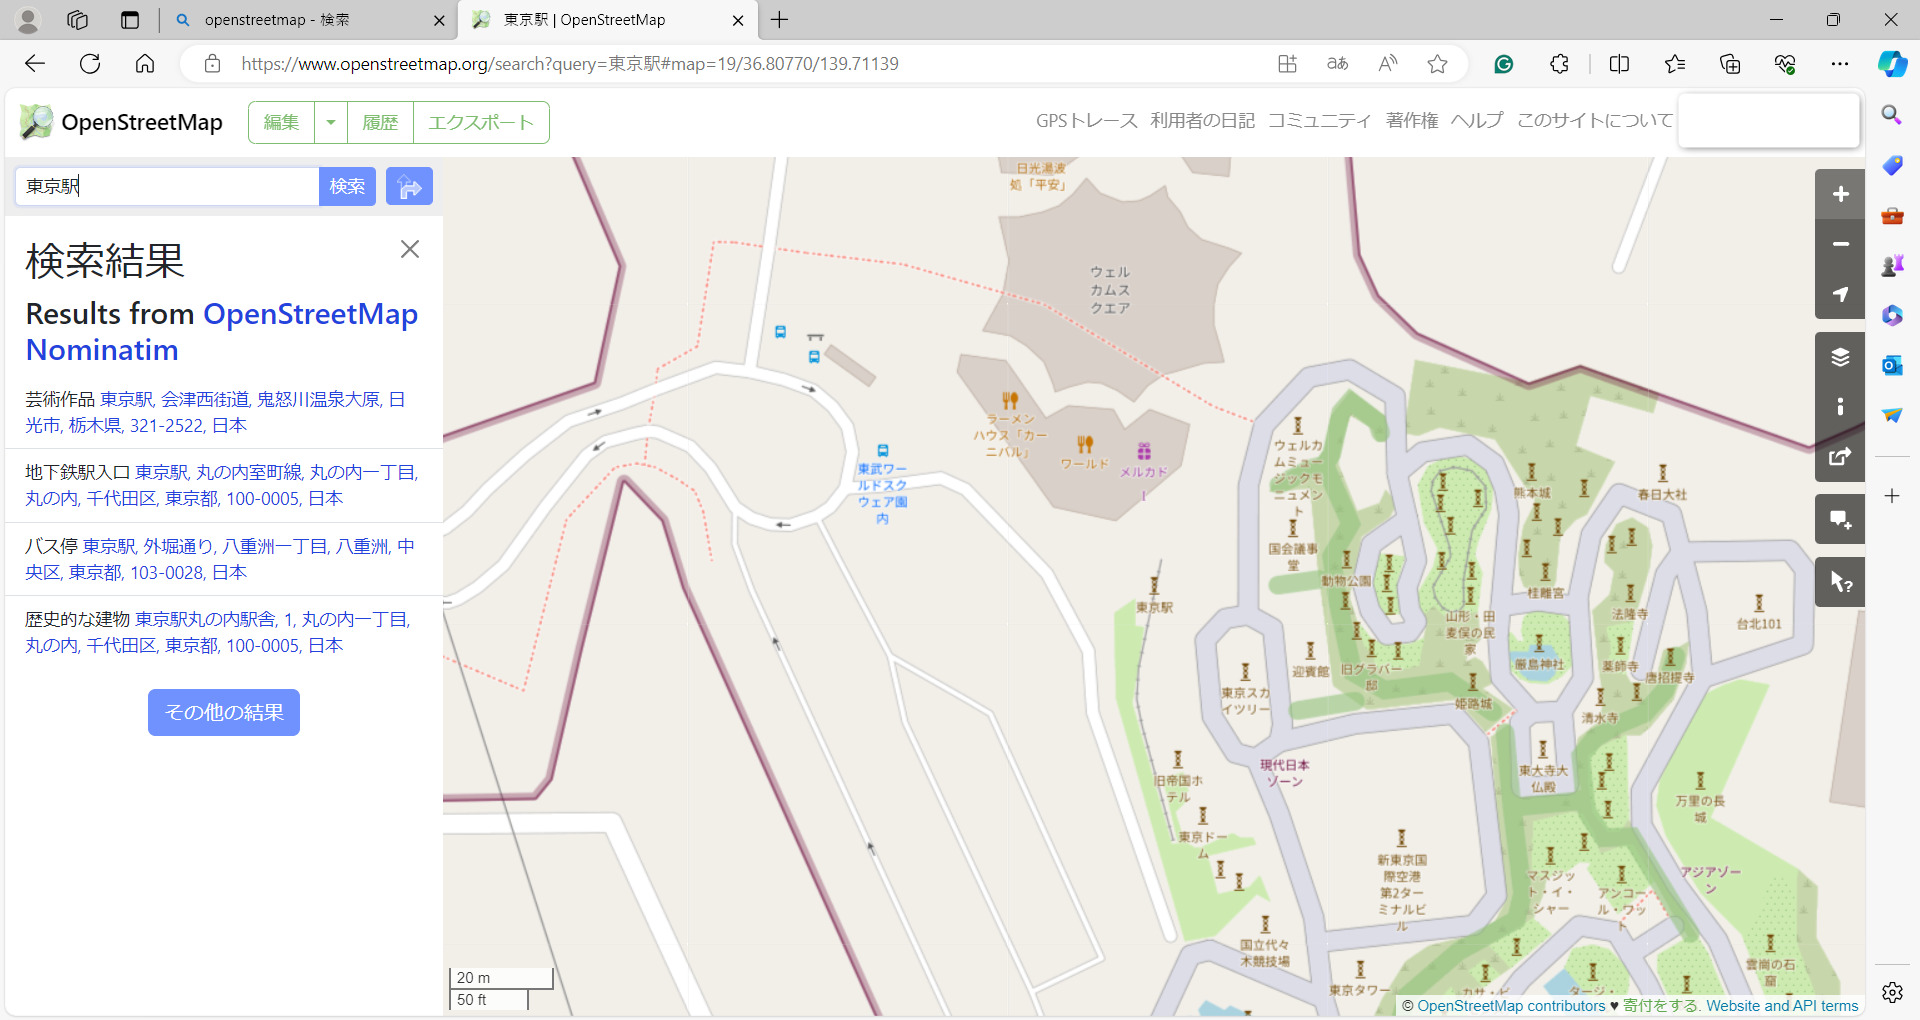The width and height of the screenshot is (1920, 1020).
Task: Open the map layers panel
Action: pos(1839,356)
